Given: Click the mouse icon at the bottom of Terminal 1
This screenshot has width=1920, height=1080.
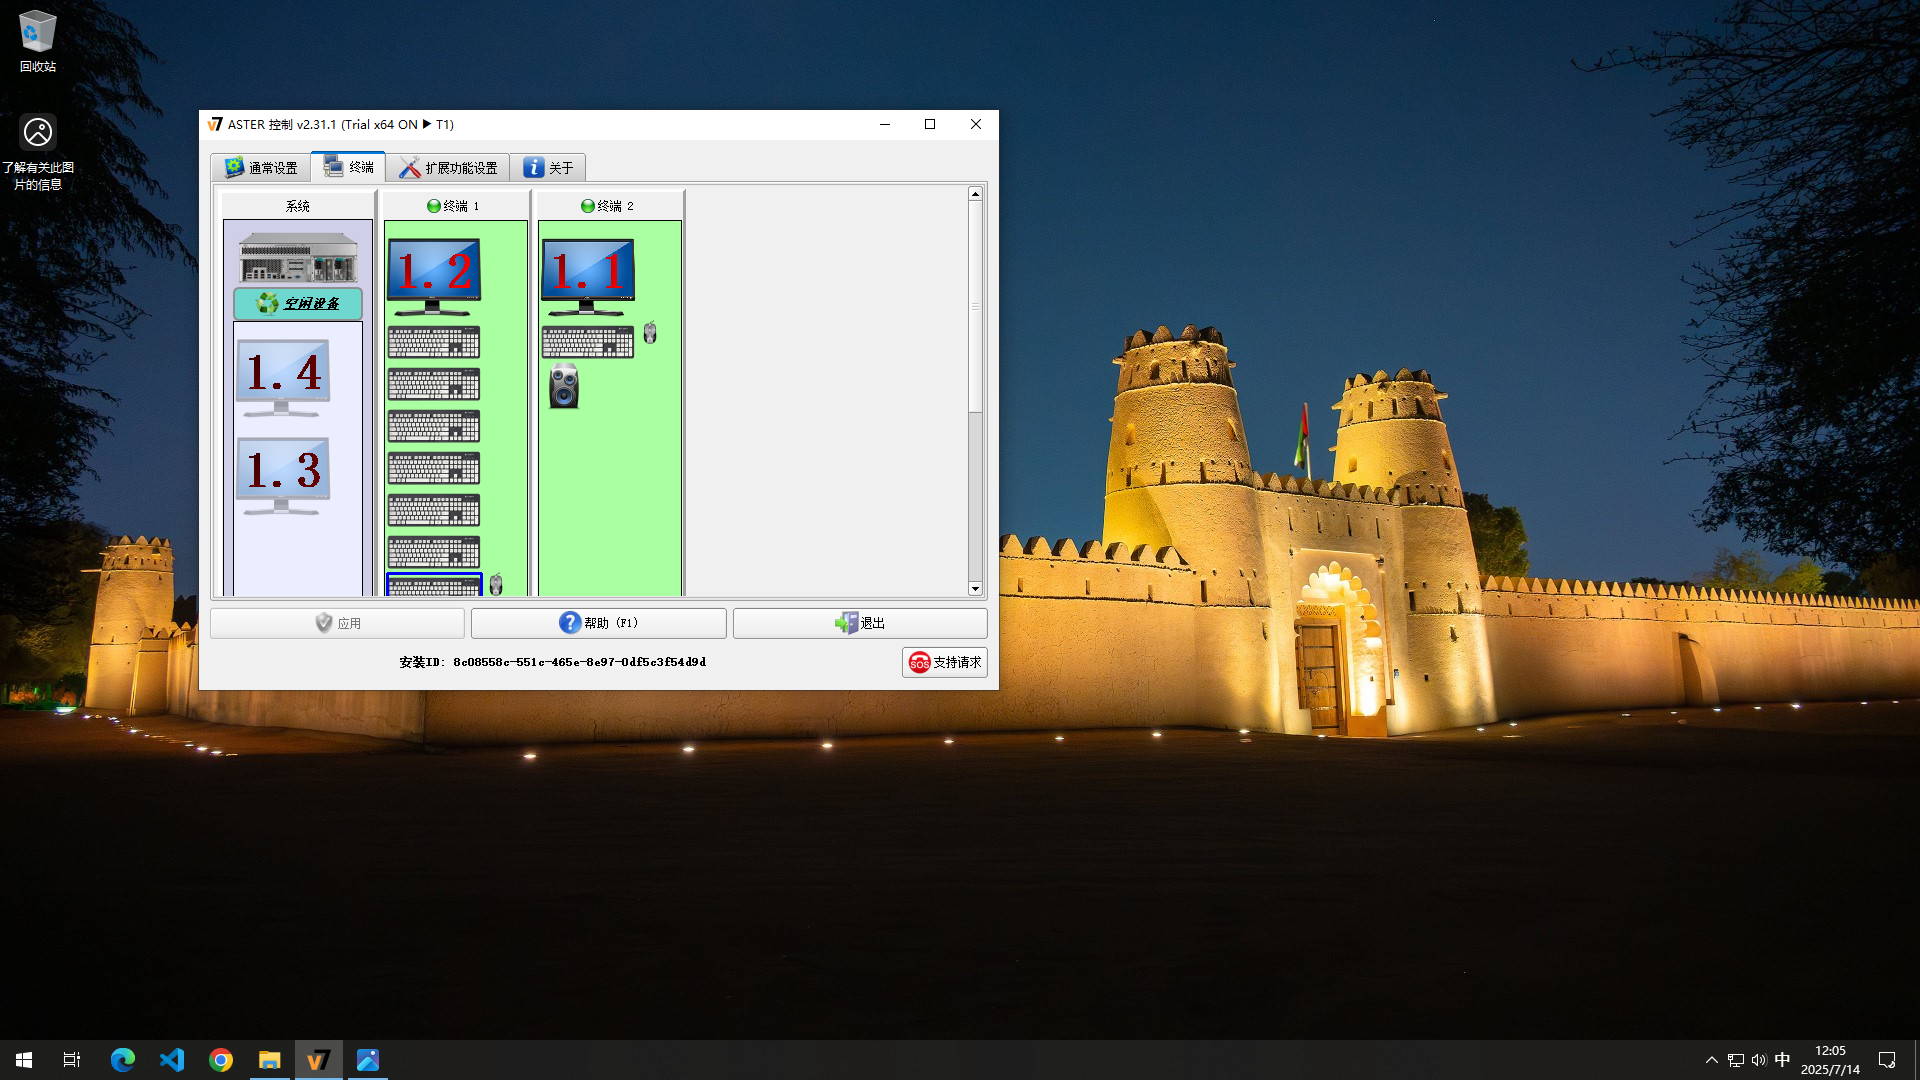Looking at the screenshot, I should (x=496, y=584).
